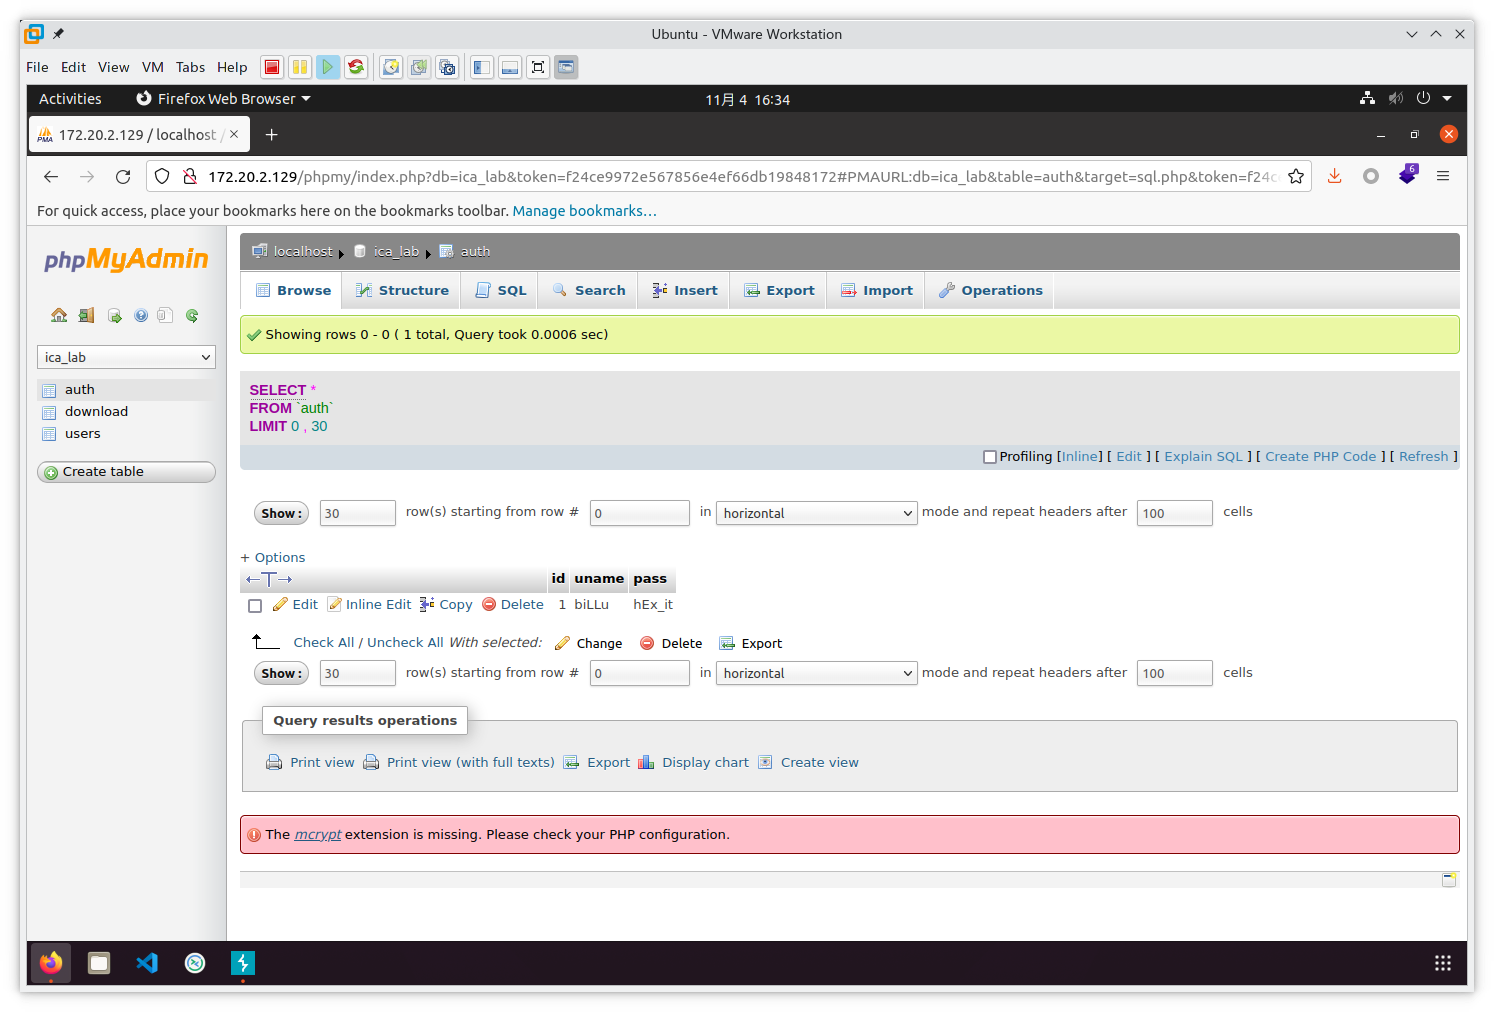Open the system status menu arrow
The width and height of the screenshot is (1494, 1012).
(x=1447, y=98)
